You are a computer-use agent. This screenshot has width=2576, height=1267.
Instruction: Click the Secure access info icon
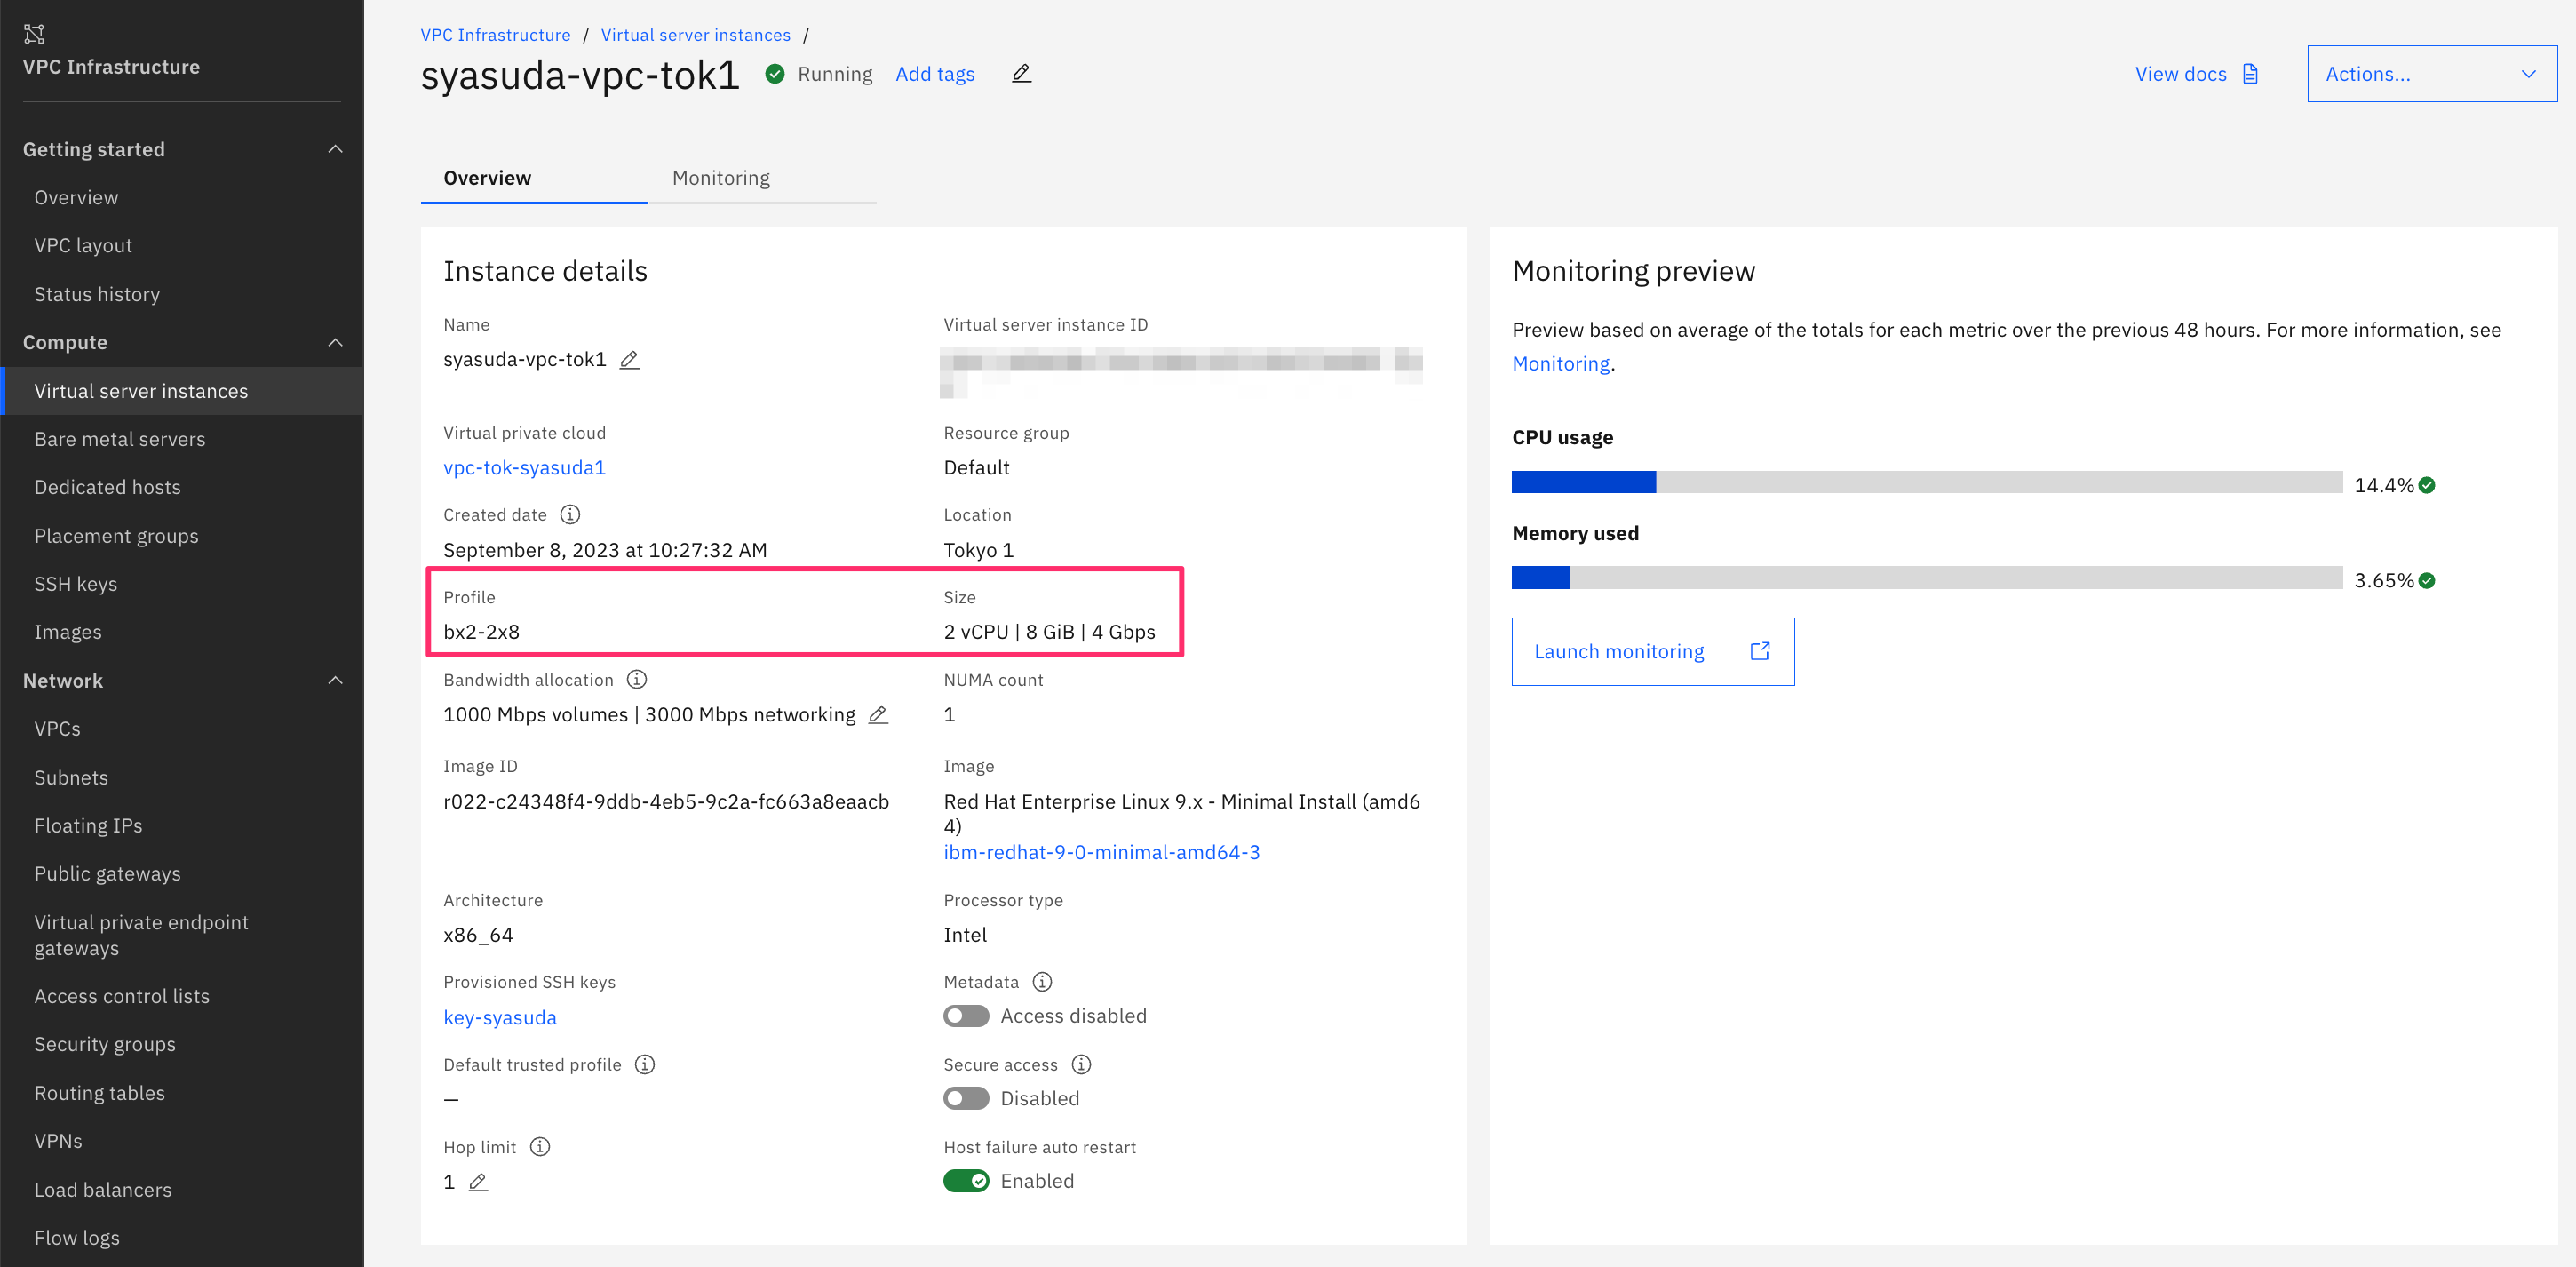point(1081,1065)
